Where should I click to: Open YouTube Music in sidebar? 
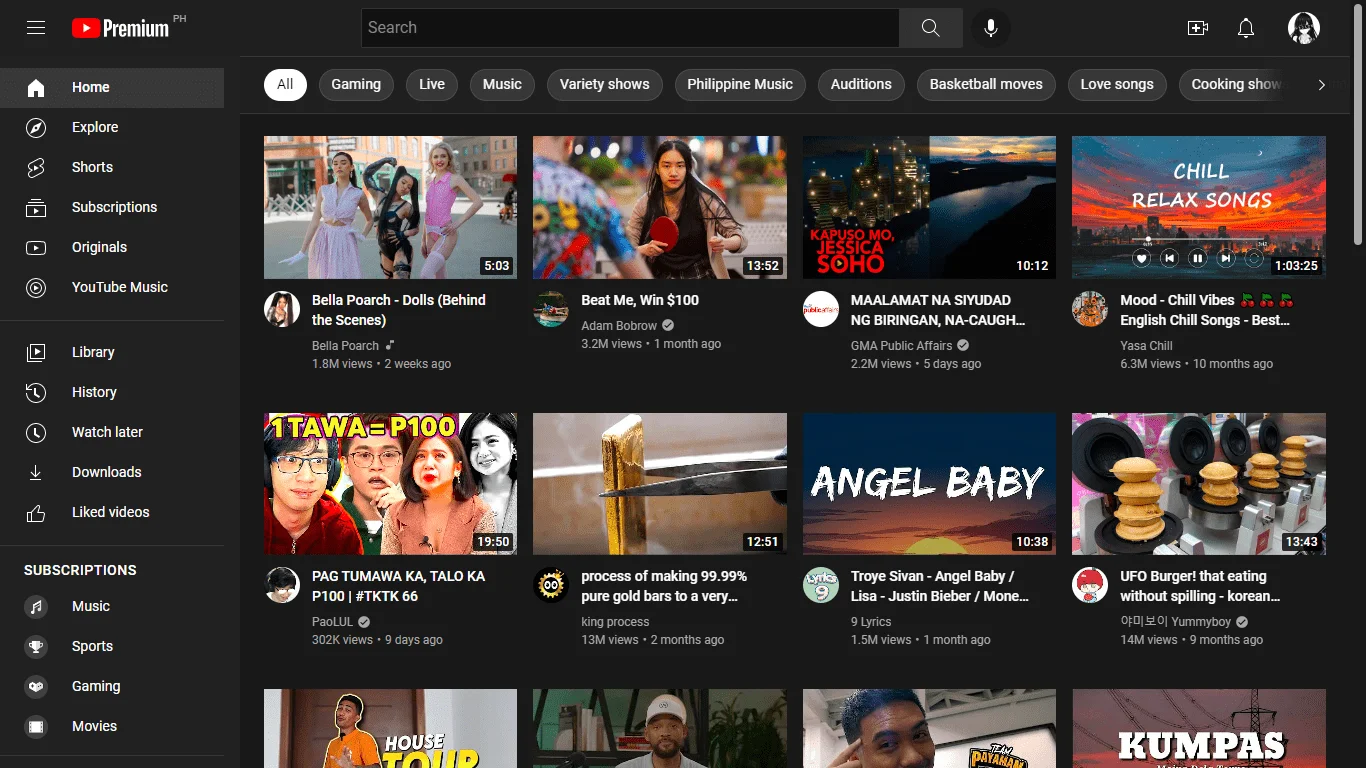tap(112, 287)
